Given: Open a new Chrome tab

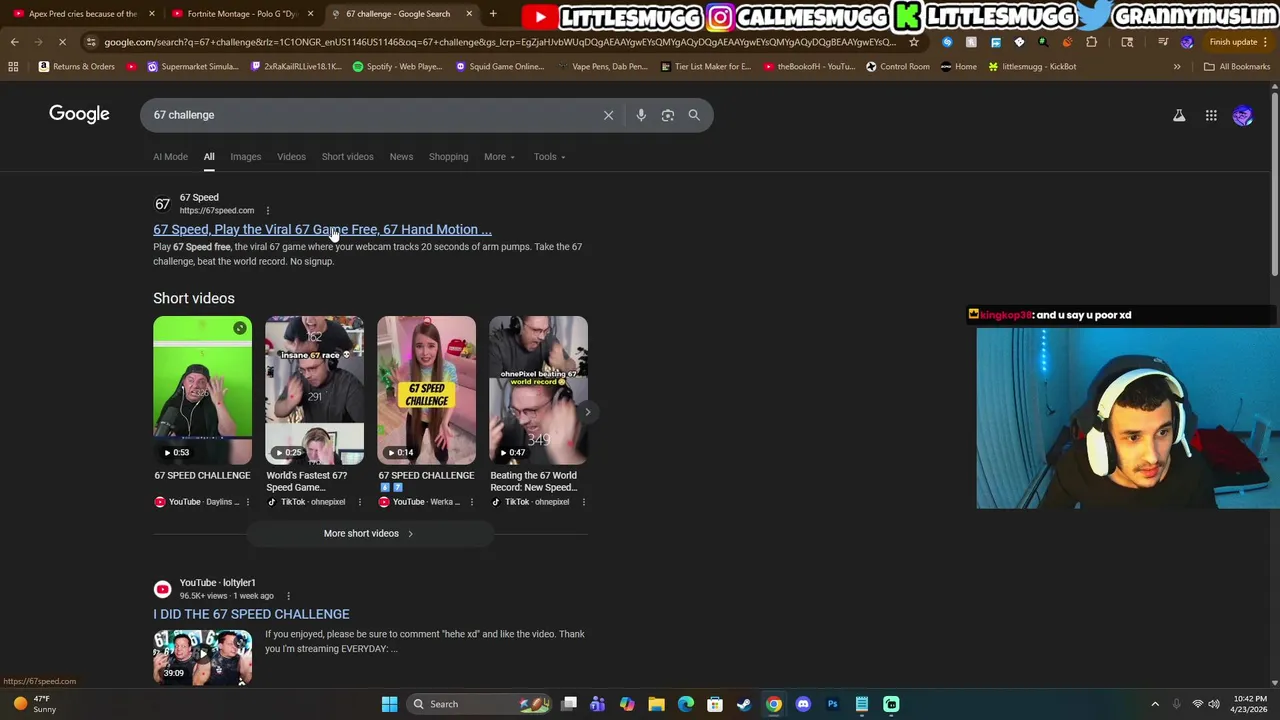Looking at the screenshot, I should (x=493, y=14).
